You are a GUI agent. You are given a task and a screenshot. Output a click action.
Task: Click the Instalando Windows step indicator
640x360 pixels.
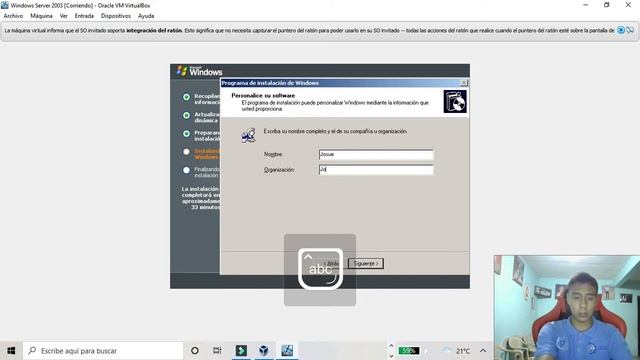pos(187,152)
